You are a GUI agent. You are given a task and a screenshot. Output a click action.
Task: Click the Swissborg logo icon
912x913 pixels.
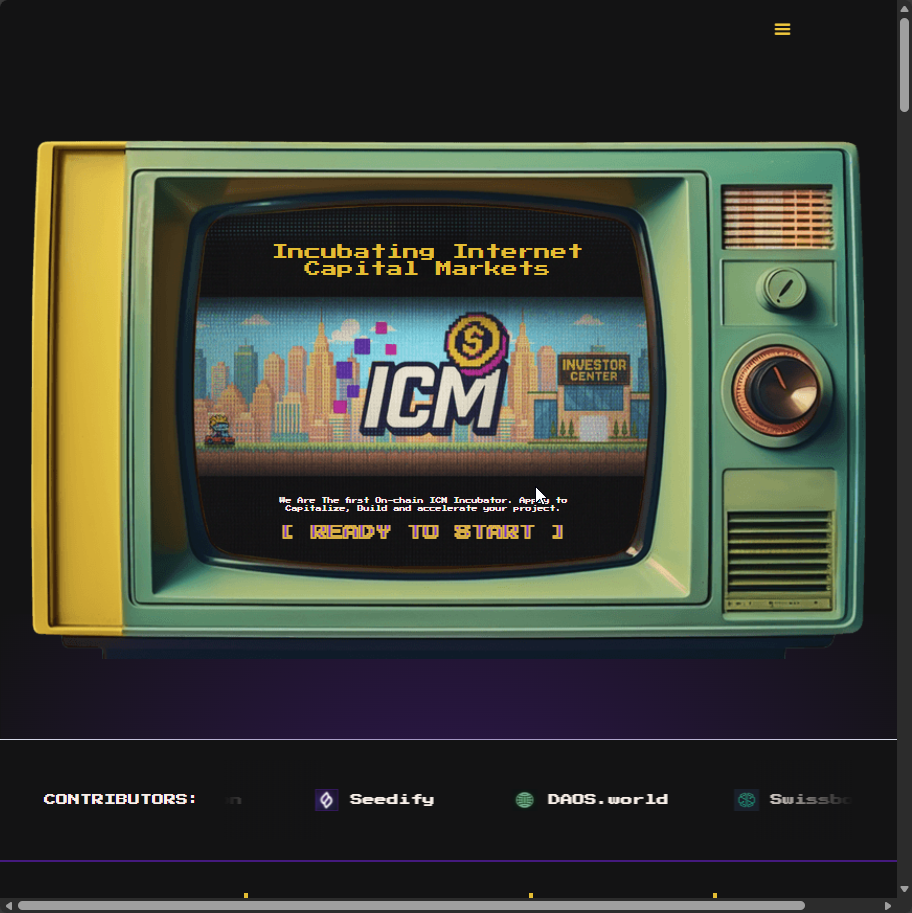[x=746, y=800]
